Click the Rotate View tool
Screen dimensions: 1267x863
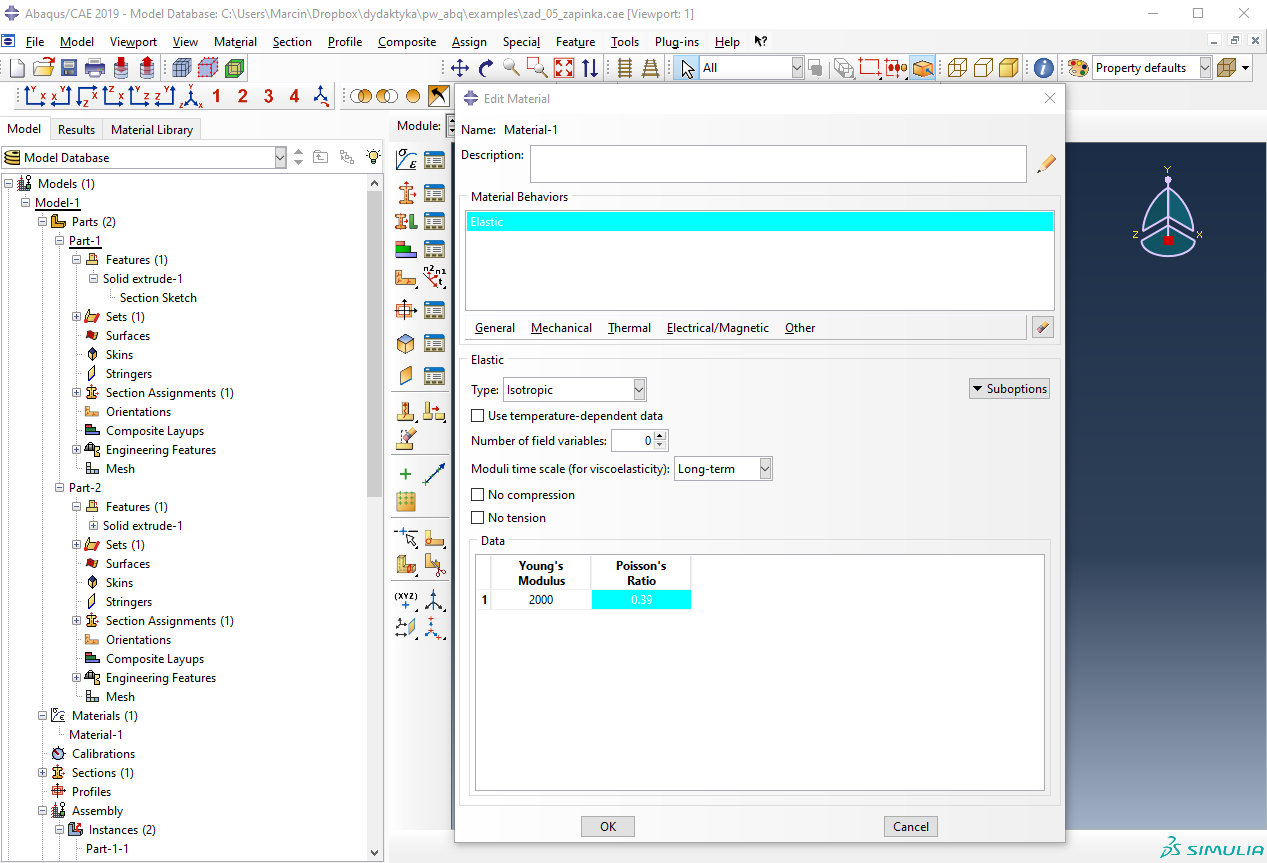(486, 68)
